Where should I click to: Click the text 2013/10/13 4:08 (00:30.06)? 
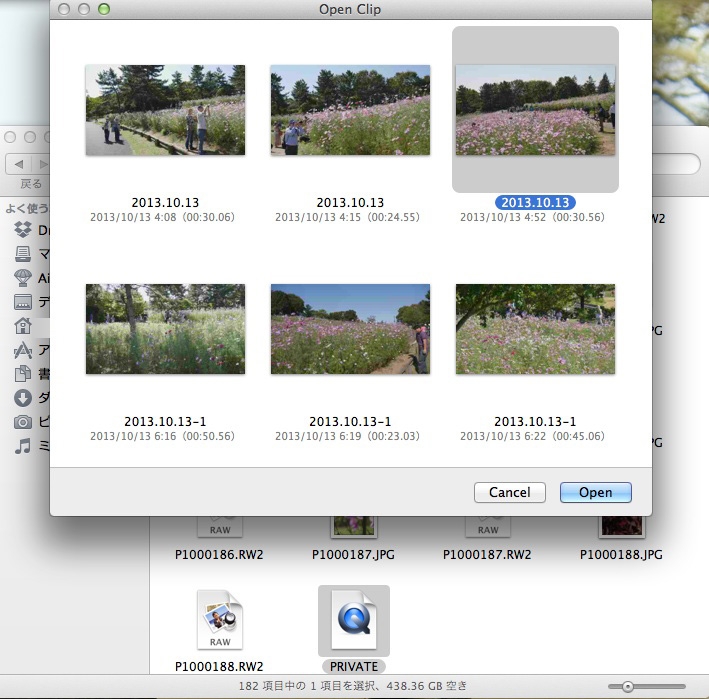point(162,217)
